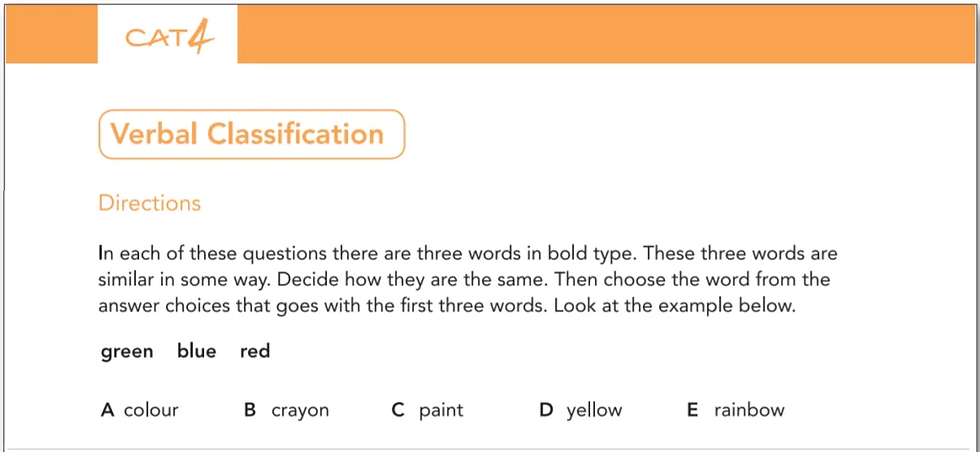Viewport: 980px width, 452px height.
Task: Click the CAT4 logo
Action: coord(167,38)
